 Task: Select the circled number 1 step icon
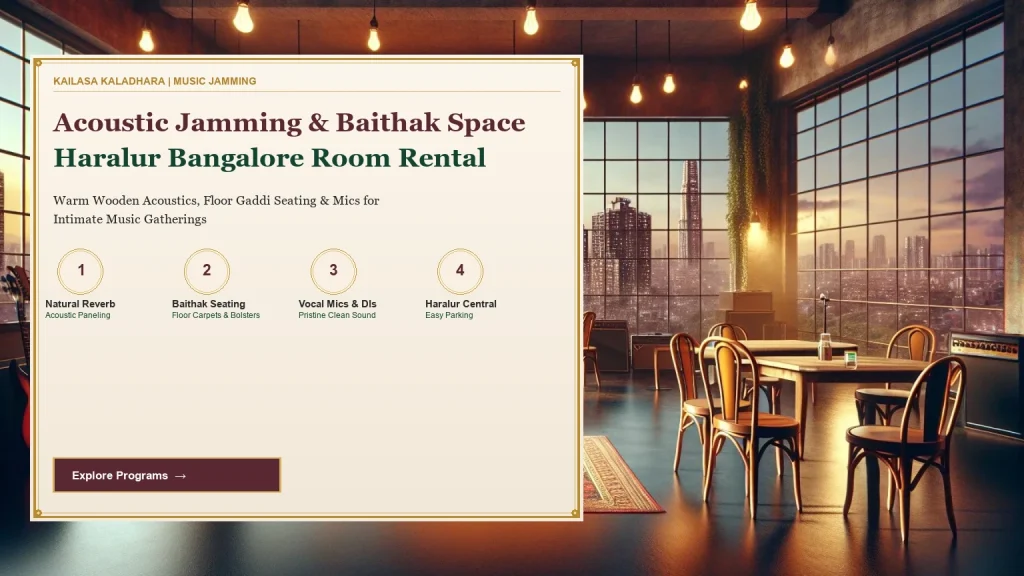point(80,270)
